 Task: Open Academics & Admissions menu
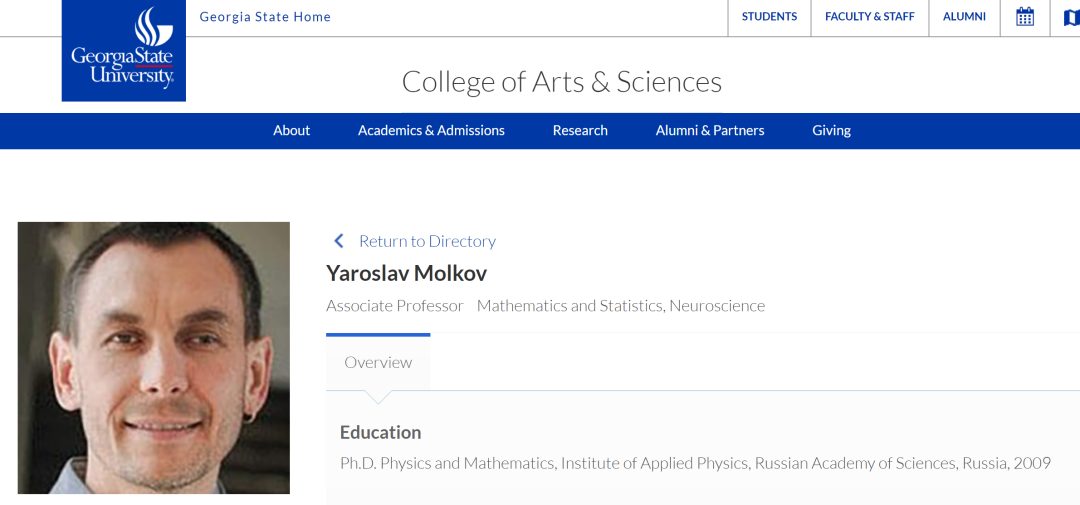click(x=431, y=131)
